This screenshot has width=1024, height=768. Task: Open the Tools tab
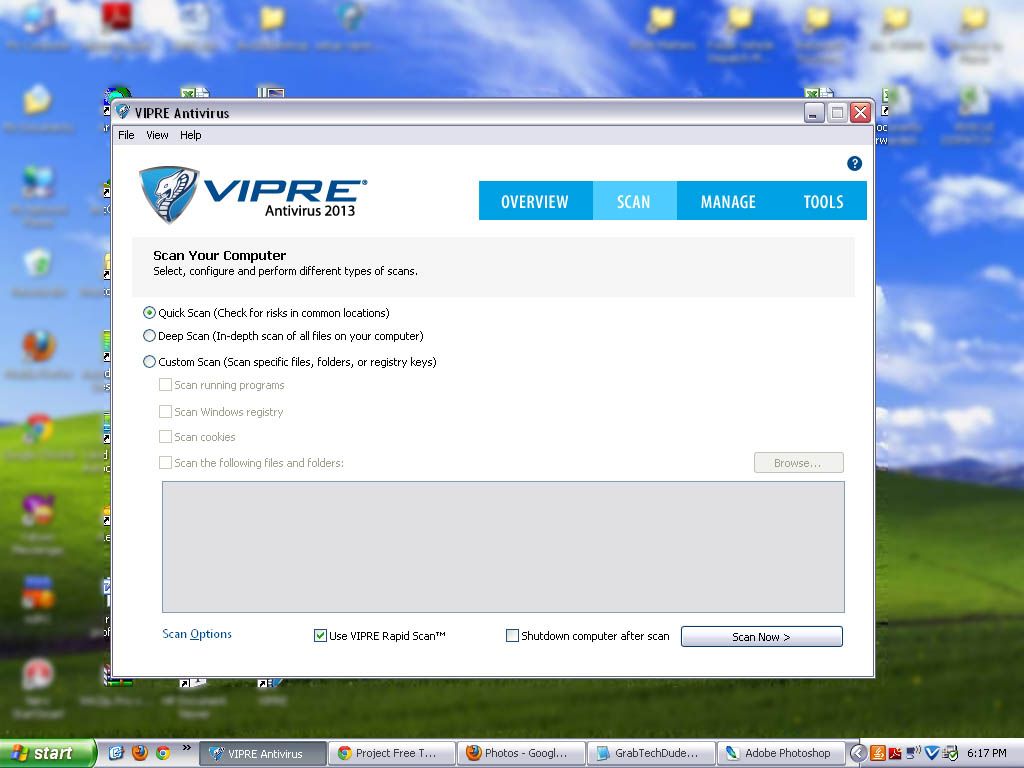[824, 201]
